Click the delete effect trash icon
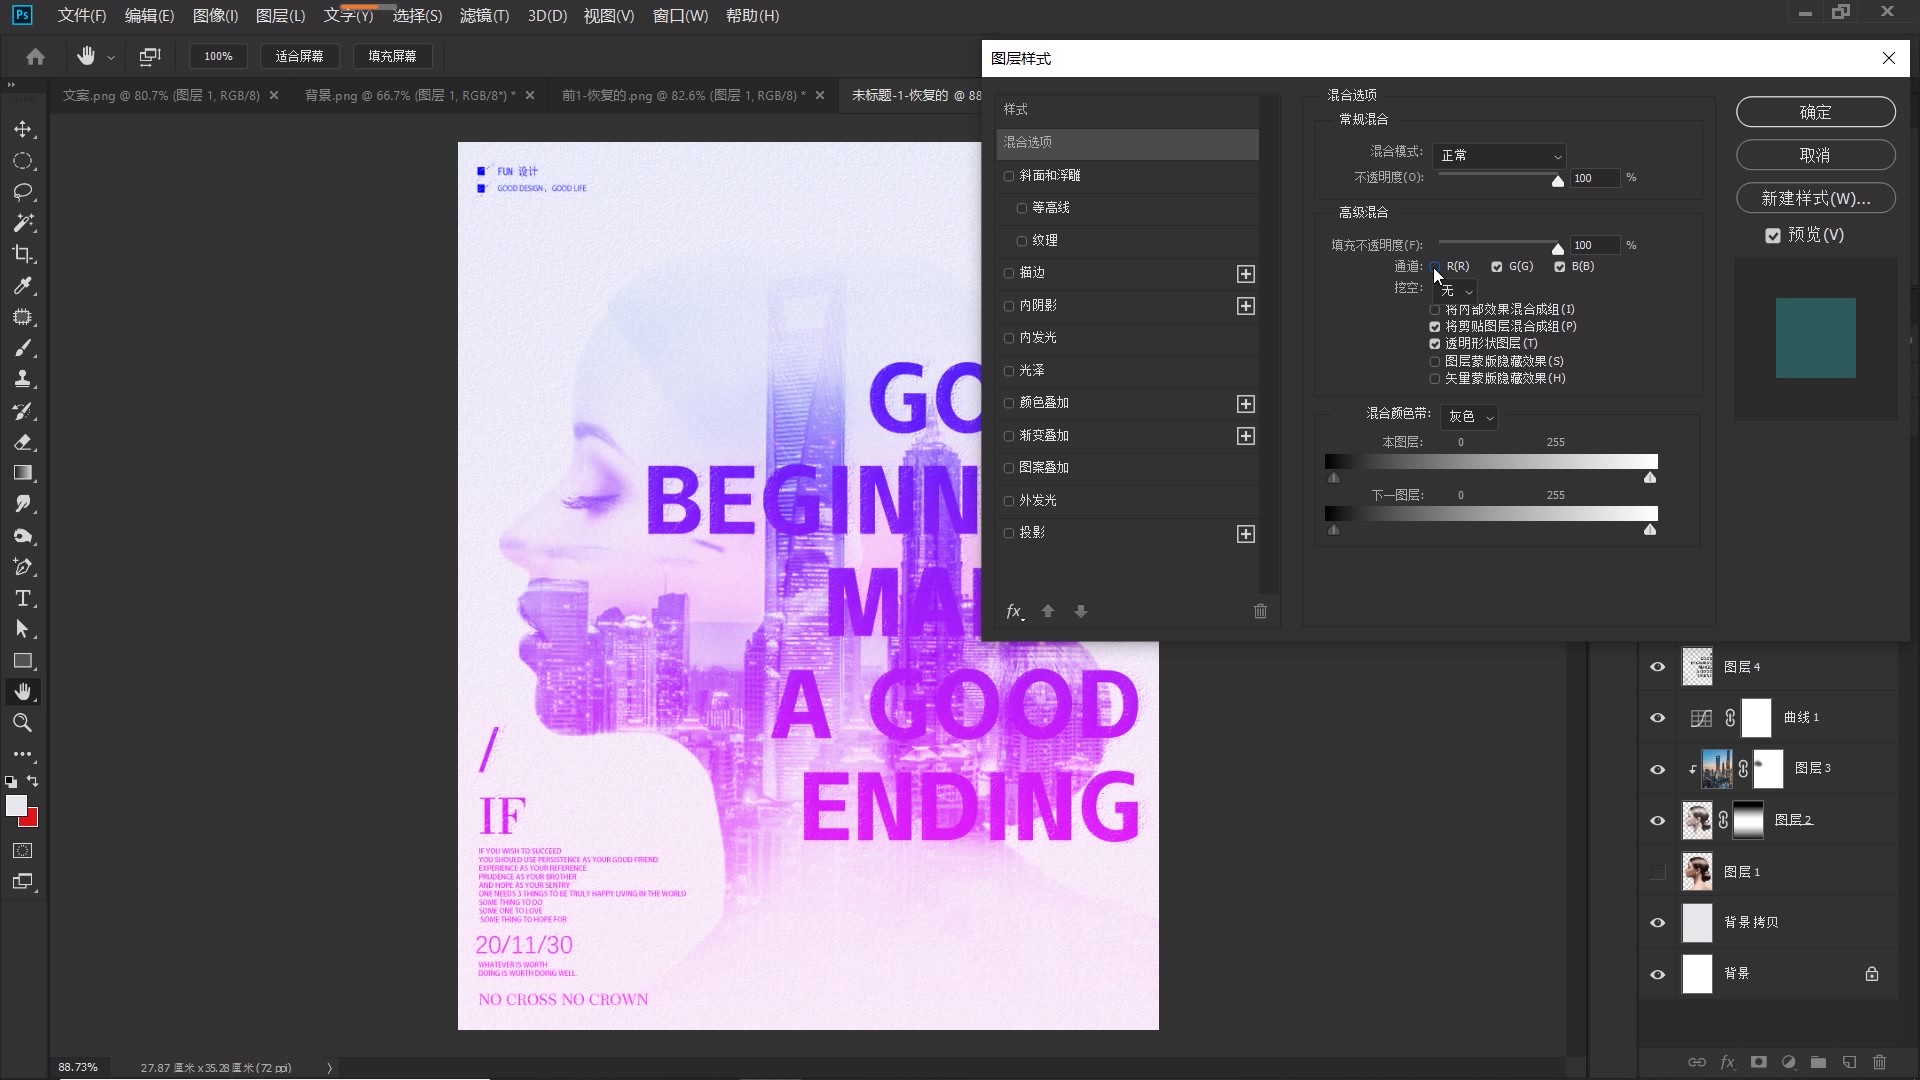Screen dimensions: 1920x1080 1260,611
